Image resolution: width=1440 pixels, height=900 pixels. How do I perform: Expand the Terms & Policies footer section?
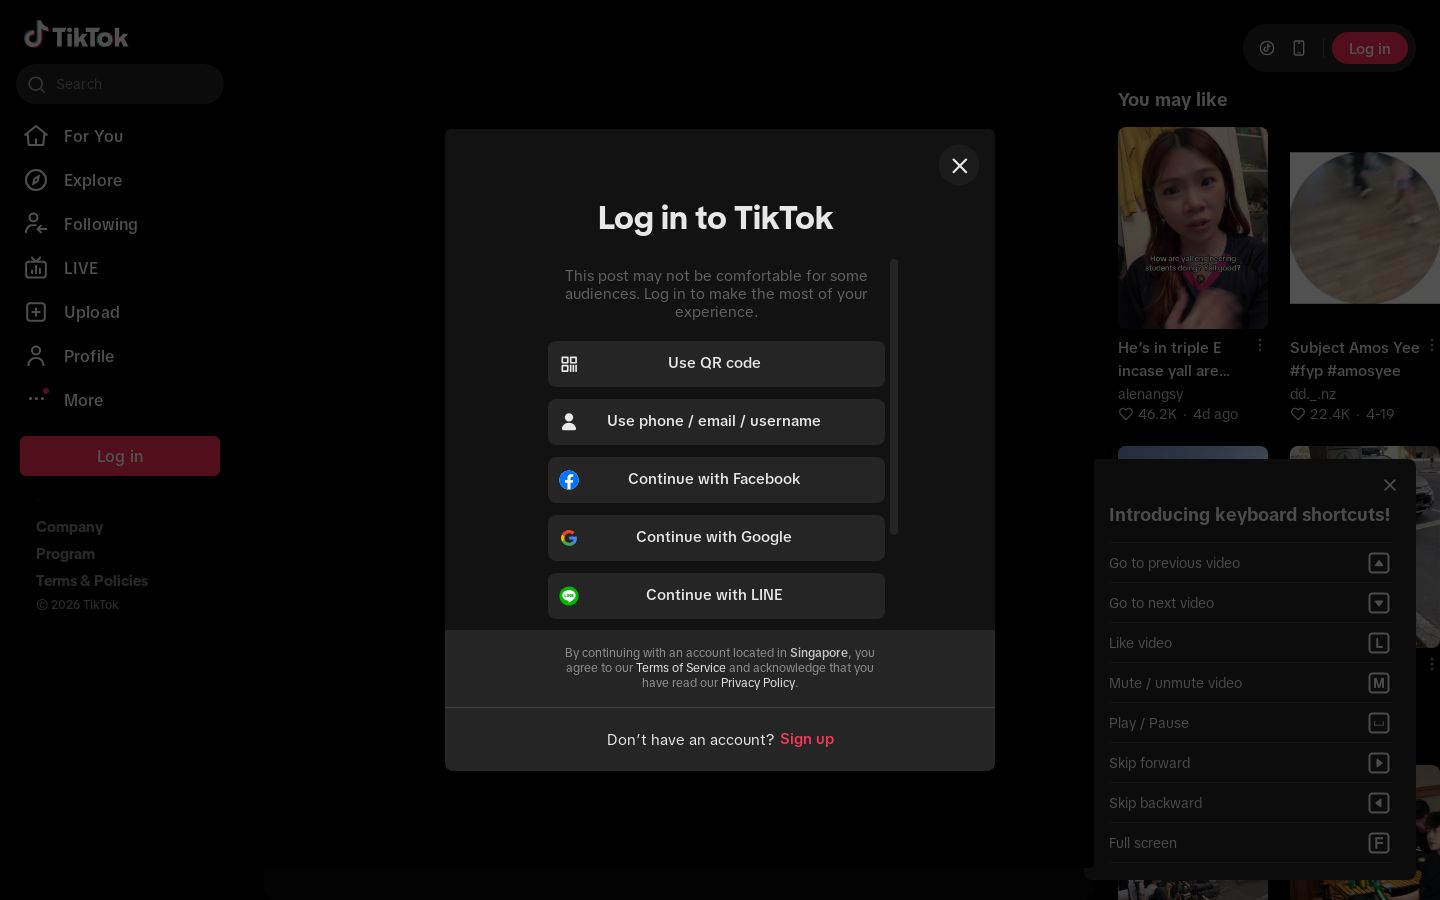point(92,581)
